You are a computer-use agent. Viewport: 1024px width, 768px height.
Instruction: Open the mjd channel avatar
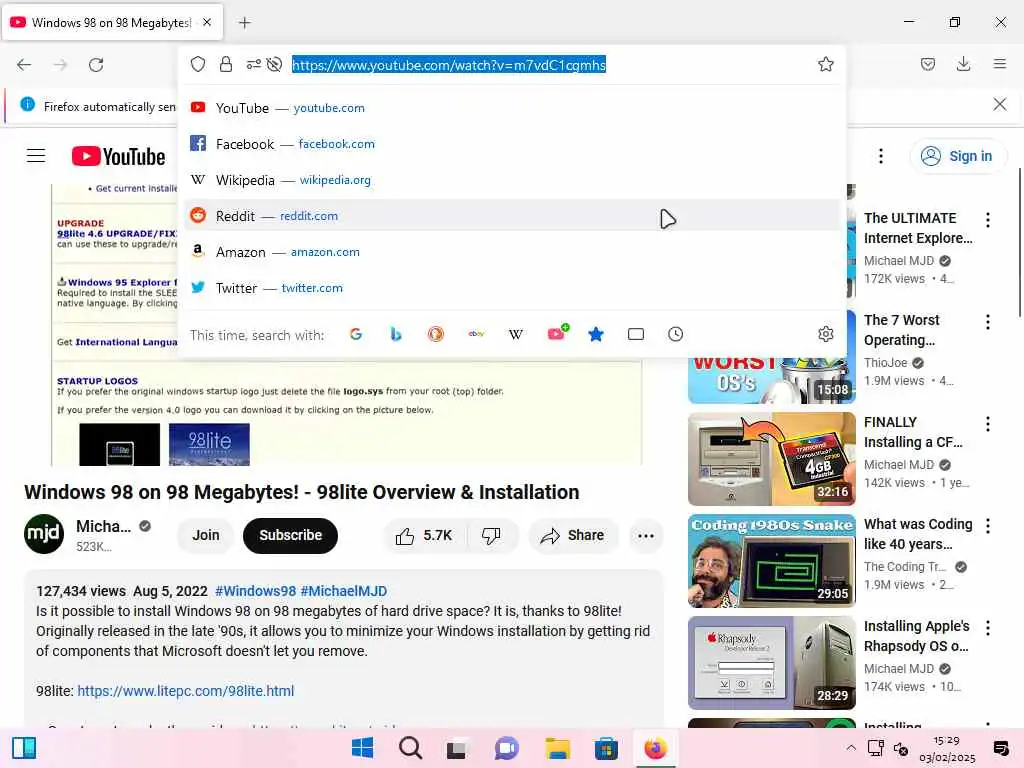point(44,534)
